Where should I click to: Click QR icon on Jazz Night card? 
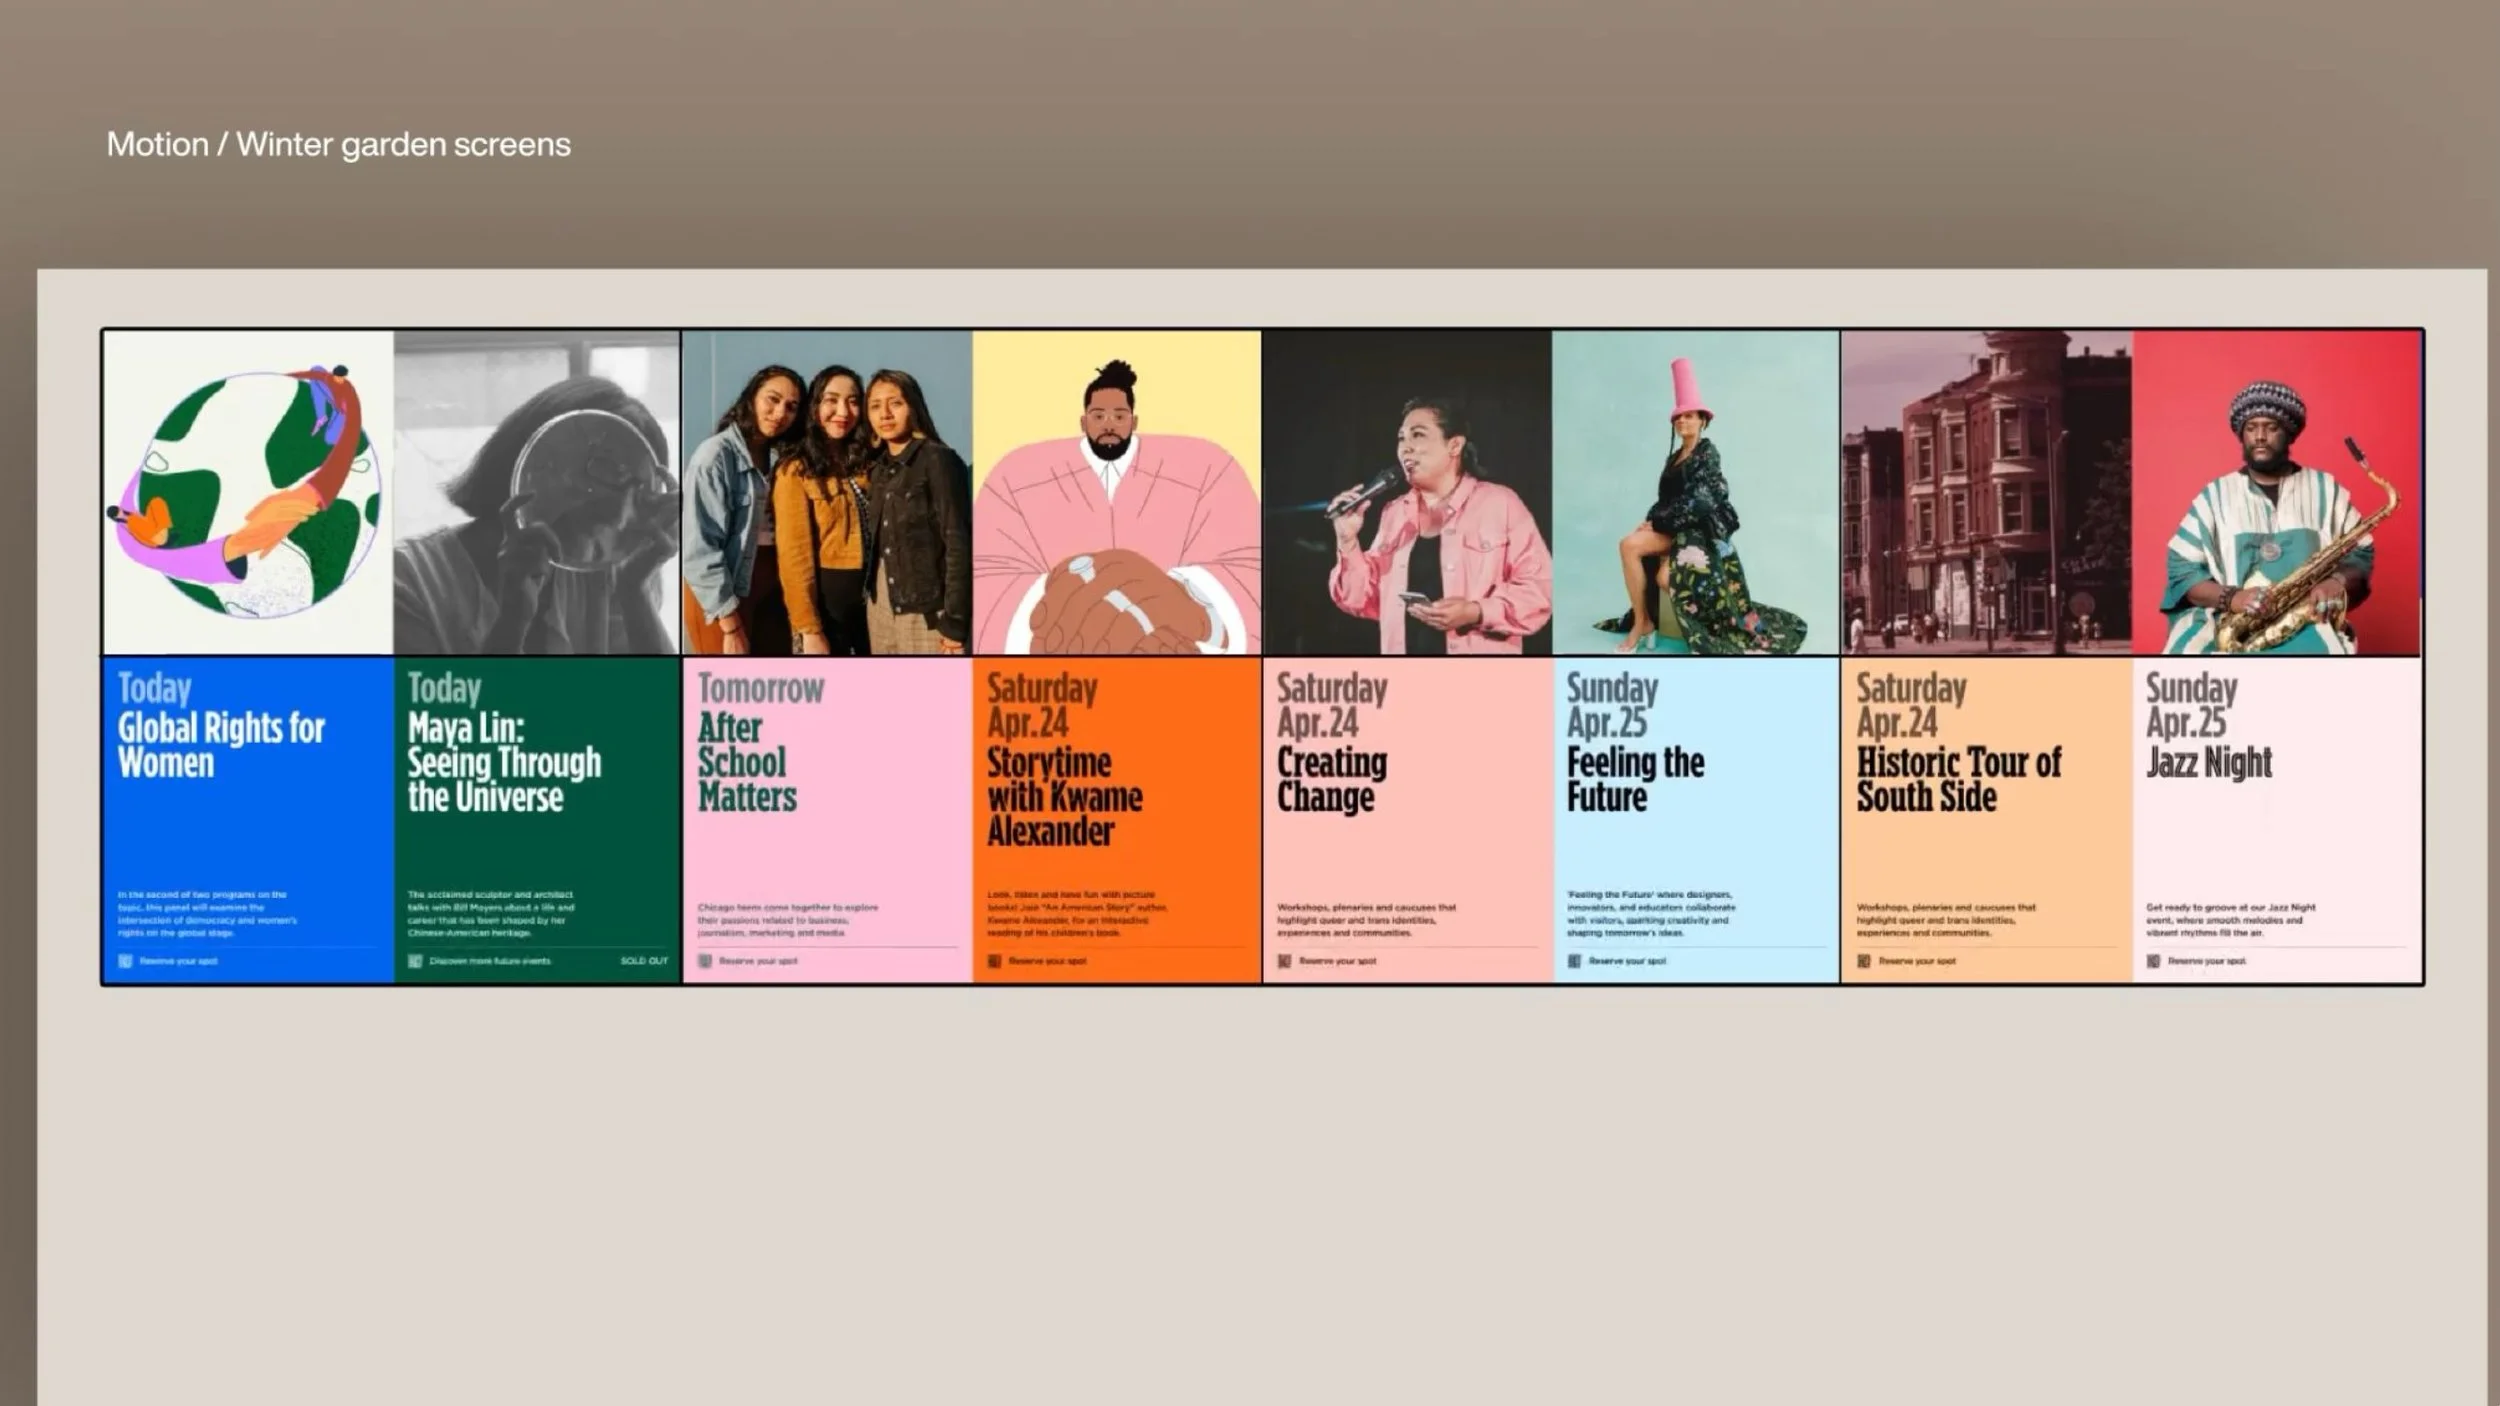coord(2153,961)
